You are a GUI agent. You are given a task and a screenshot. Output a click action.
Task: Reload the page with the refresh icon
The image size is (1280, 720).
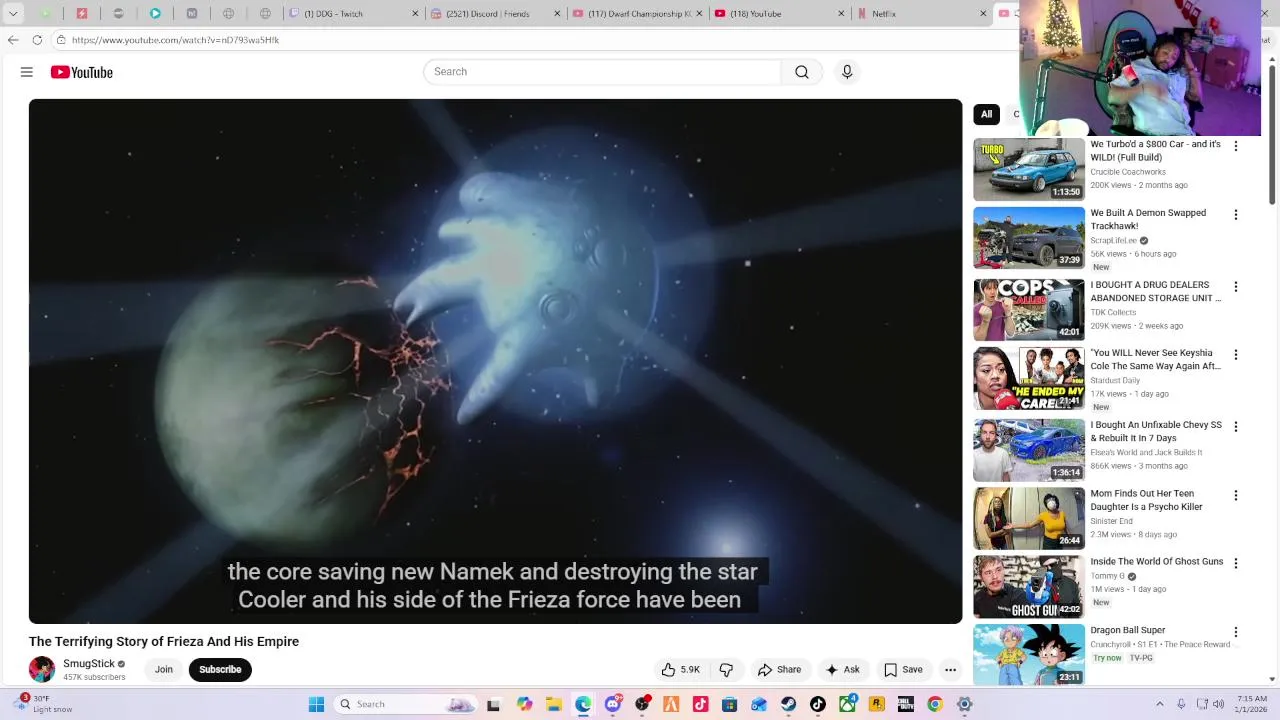click(x=37, y=40)
